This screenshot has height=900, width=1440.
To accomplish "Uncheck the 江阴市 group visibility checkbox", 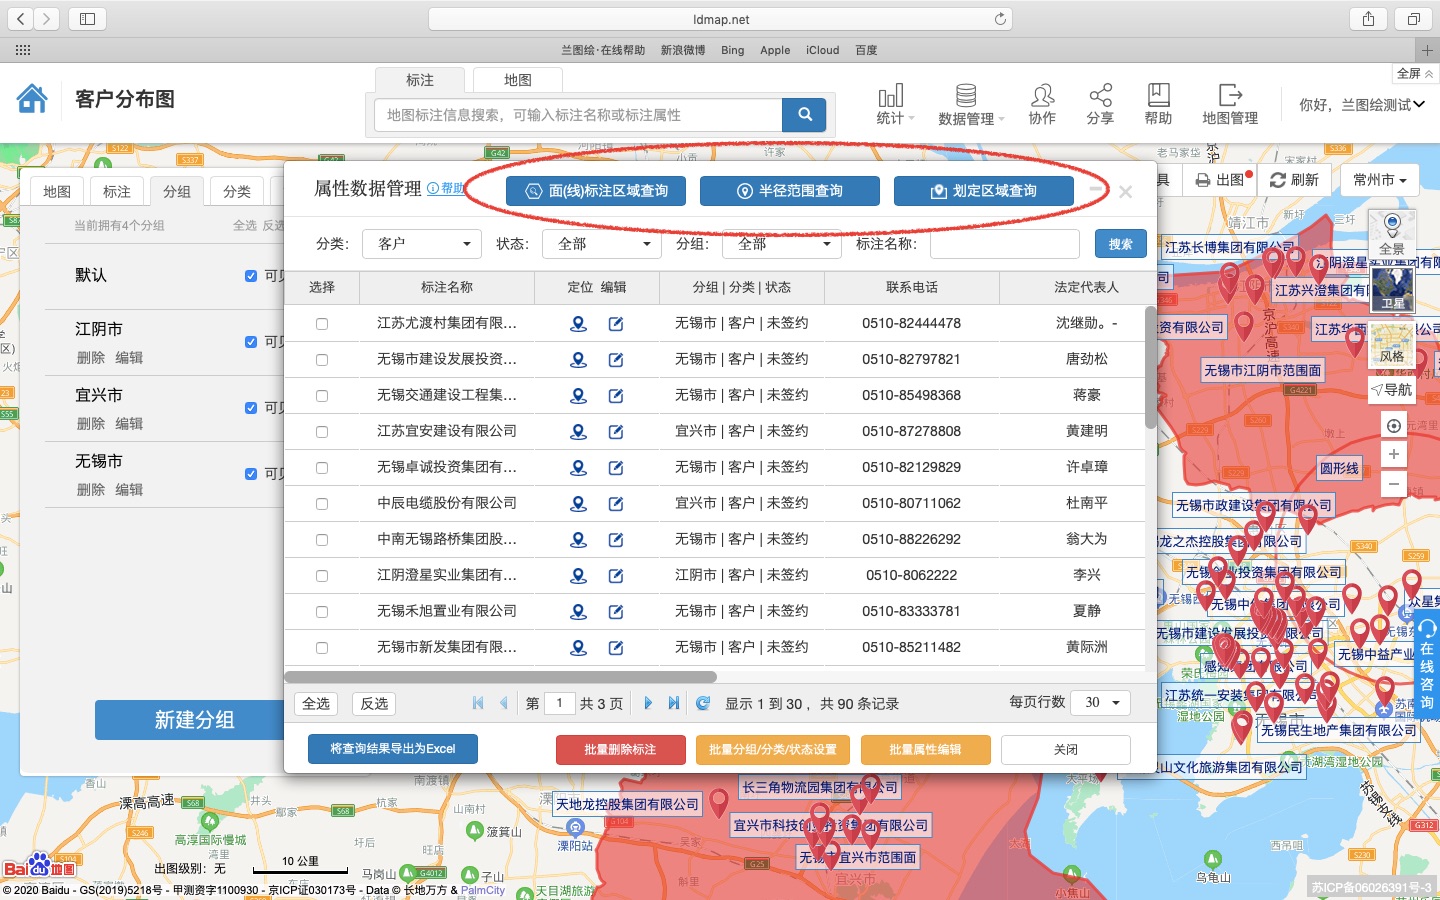I will click(250, 341).
